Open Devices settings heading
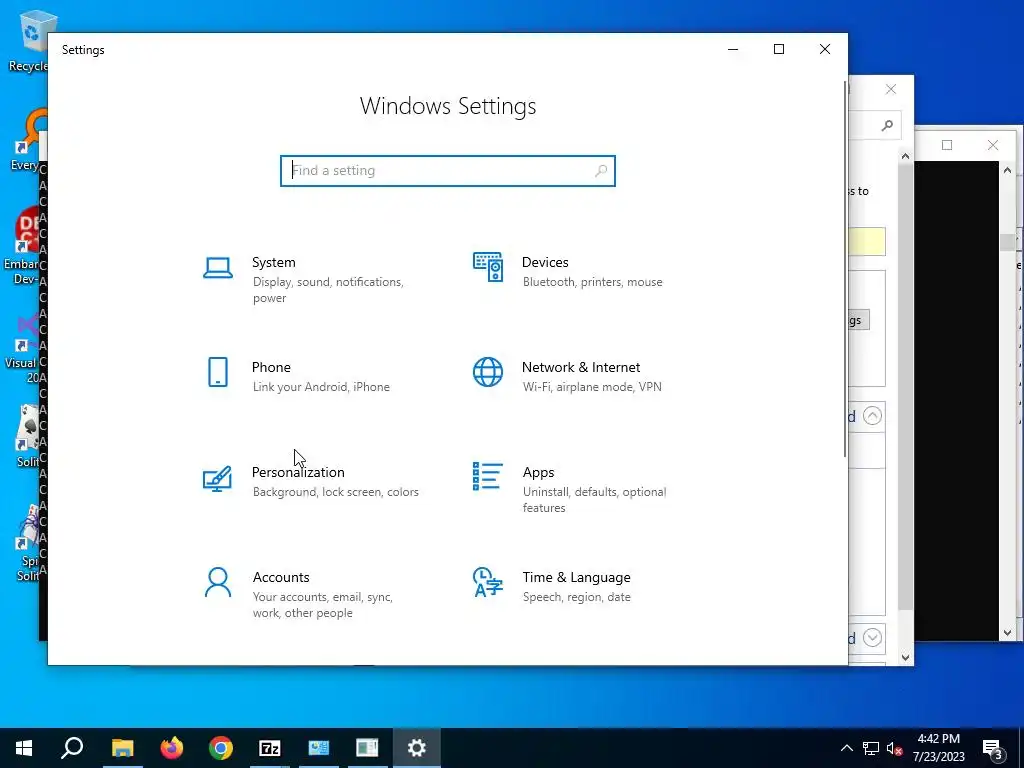This screenshot has width=1024, height=768. pos(545,262)
